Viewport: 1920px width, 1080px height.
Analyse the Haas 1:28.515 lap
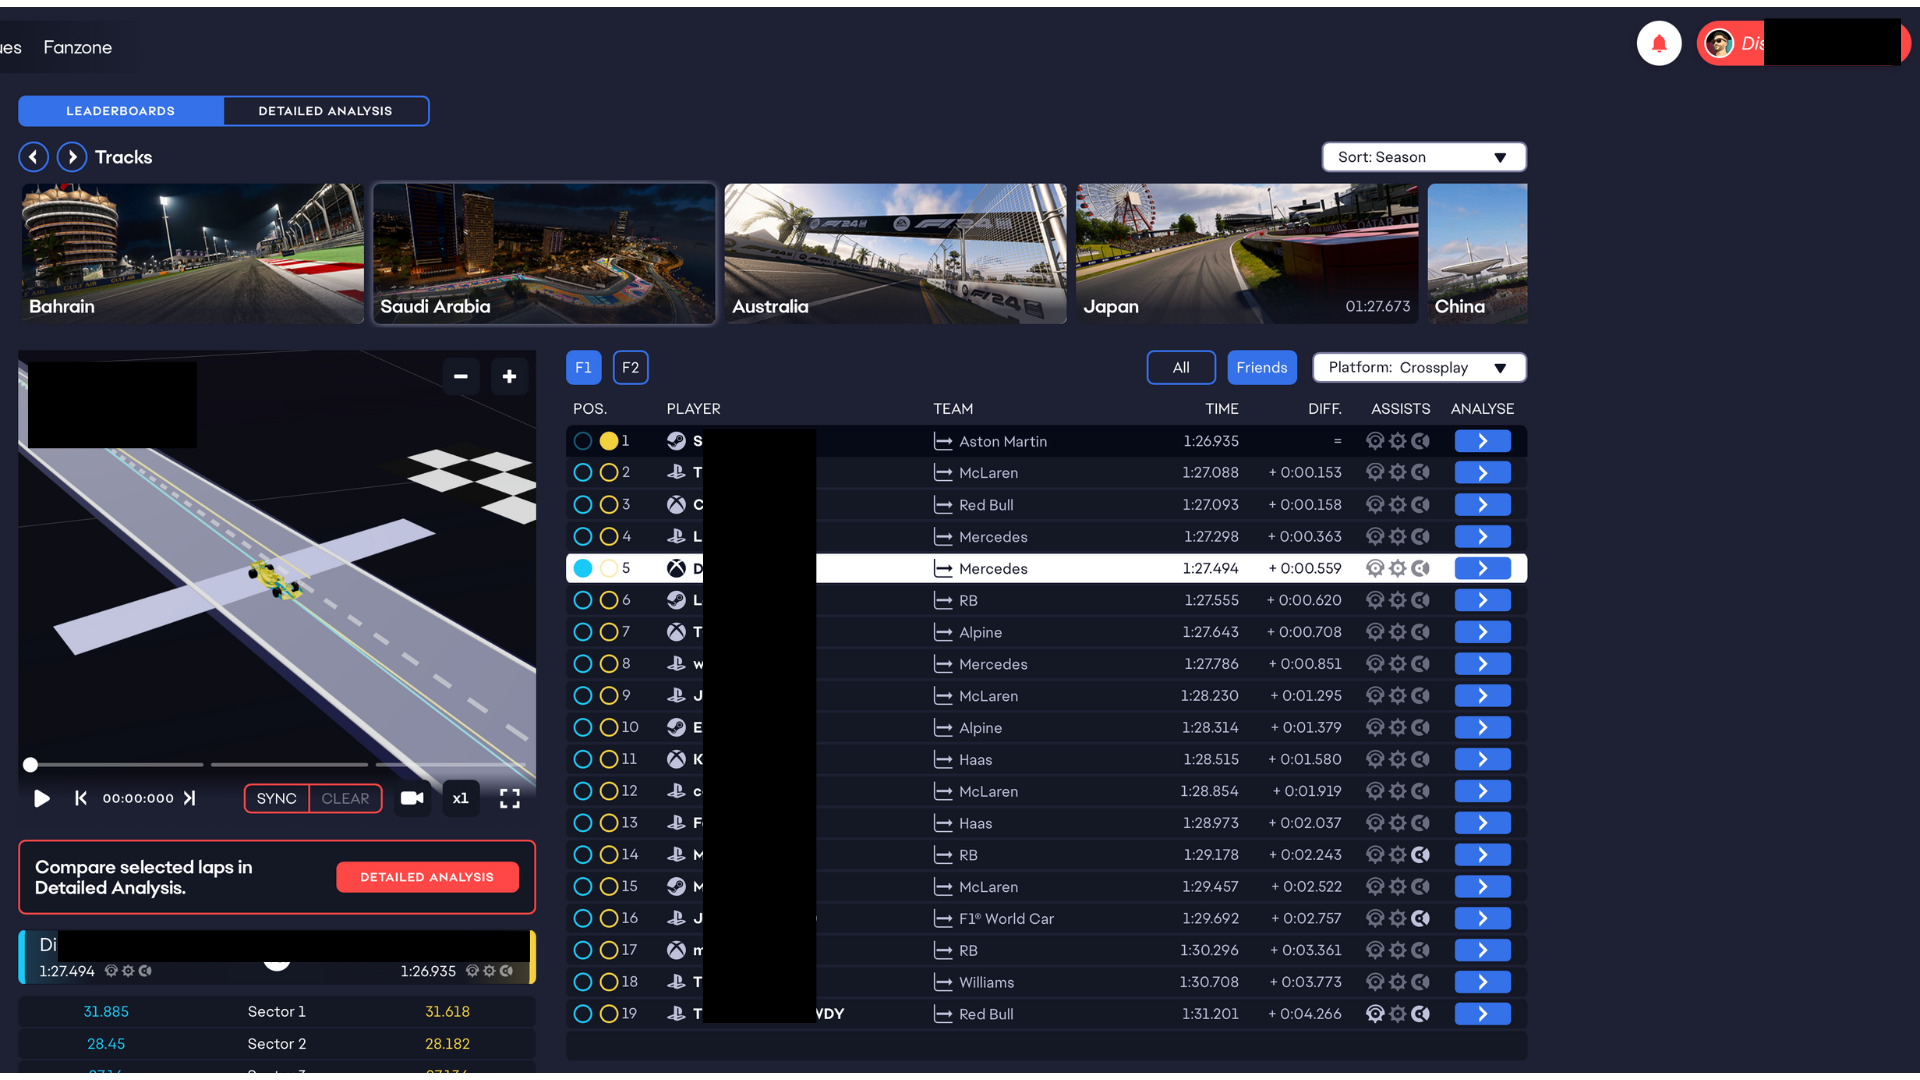pos(1482,759)
